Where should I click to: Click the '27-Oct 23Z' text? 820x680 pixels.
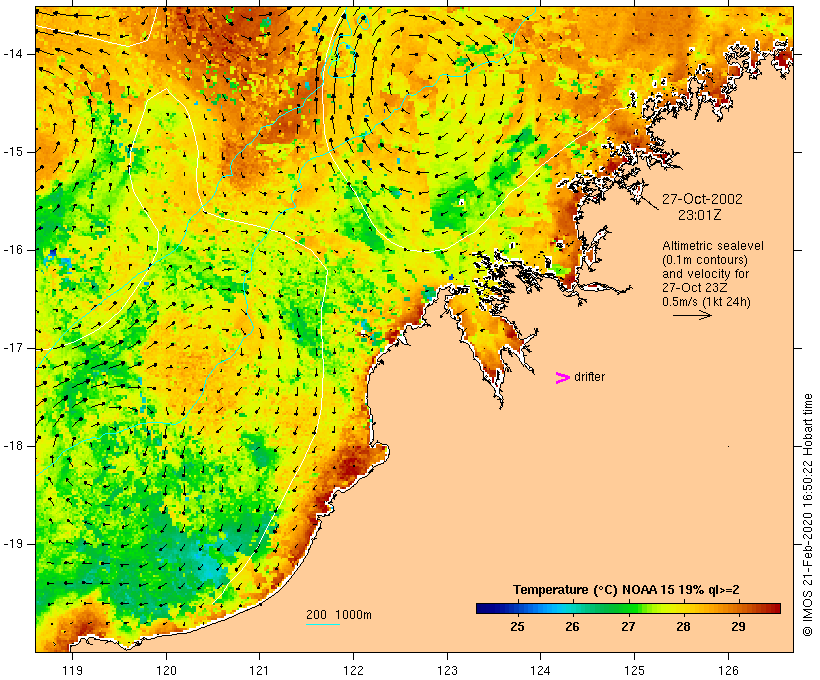[695, 288]
